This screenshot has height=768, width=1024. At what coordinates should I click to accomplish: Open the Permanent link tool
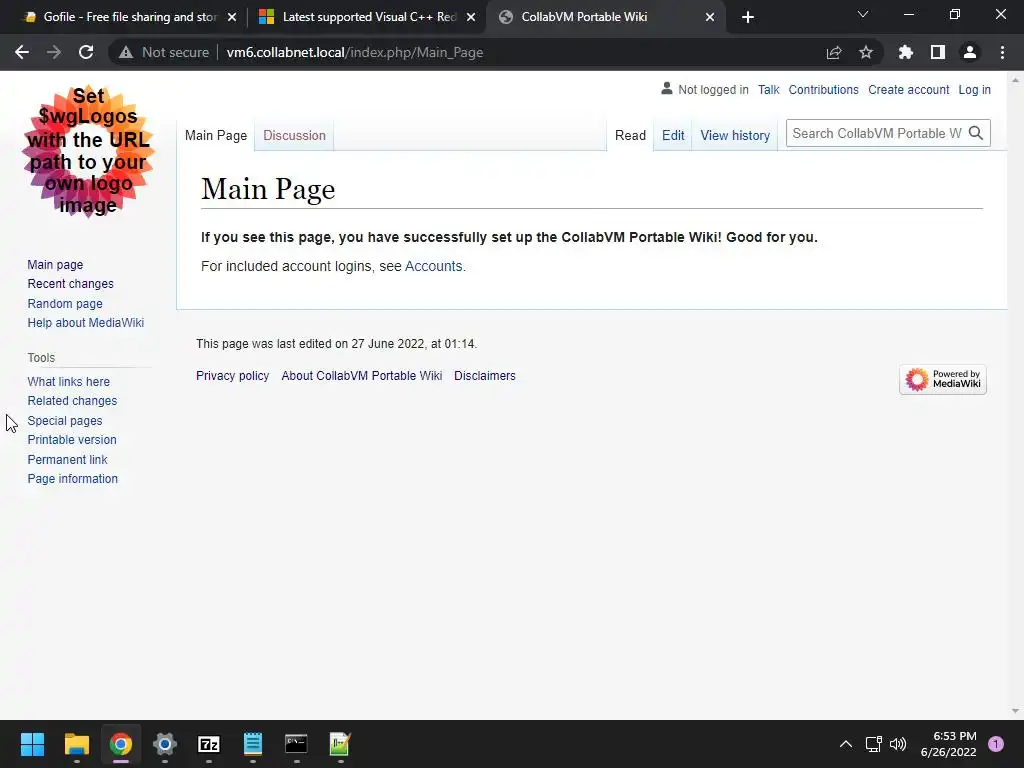(x=67, y=459)
